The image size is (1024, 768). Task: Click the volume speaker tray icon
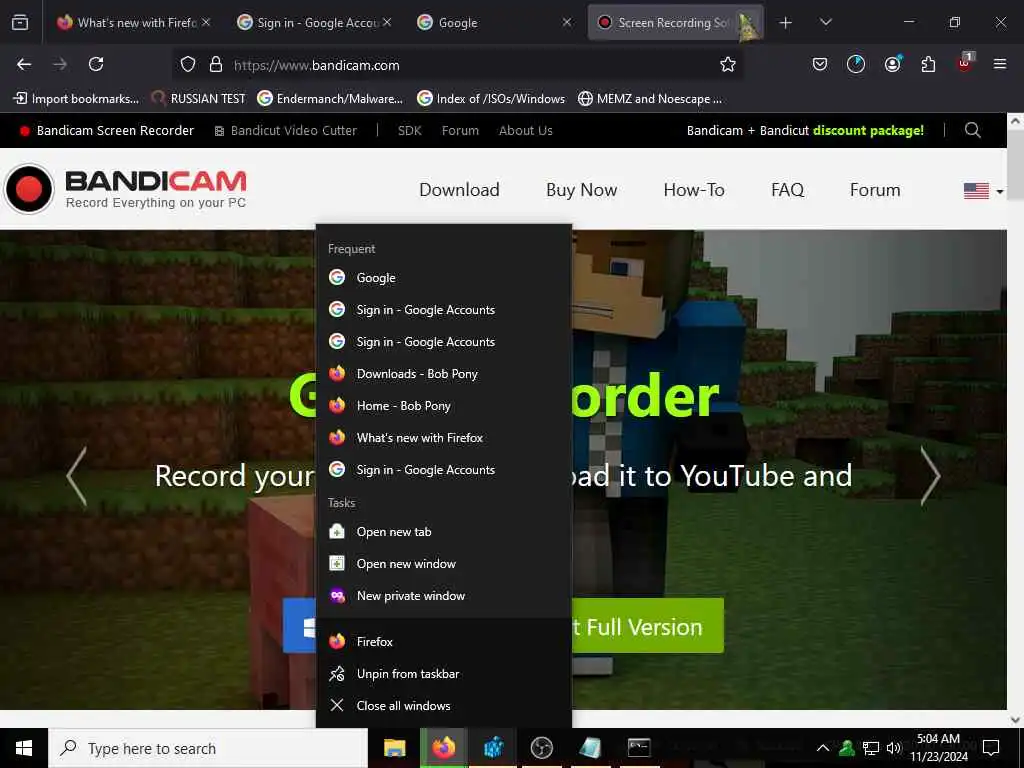pyautogui.click(x=894, y=748)
